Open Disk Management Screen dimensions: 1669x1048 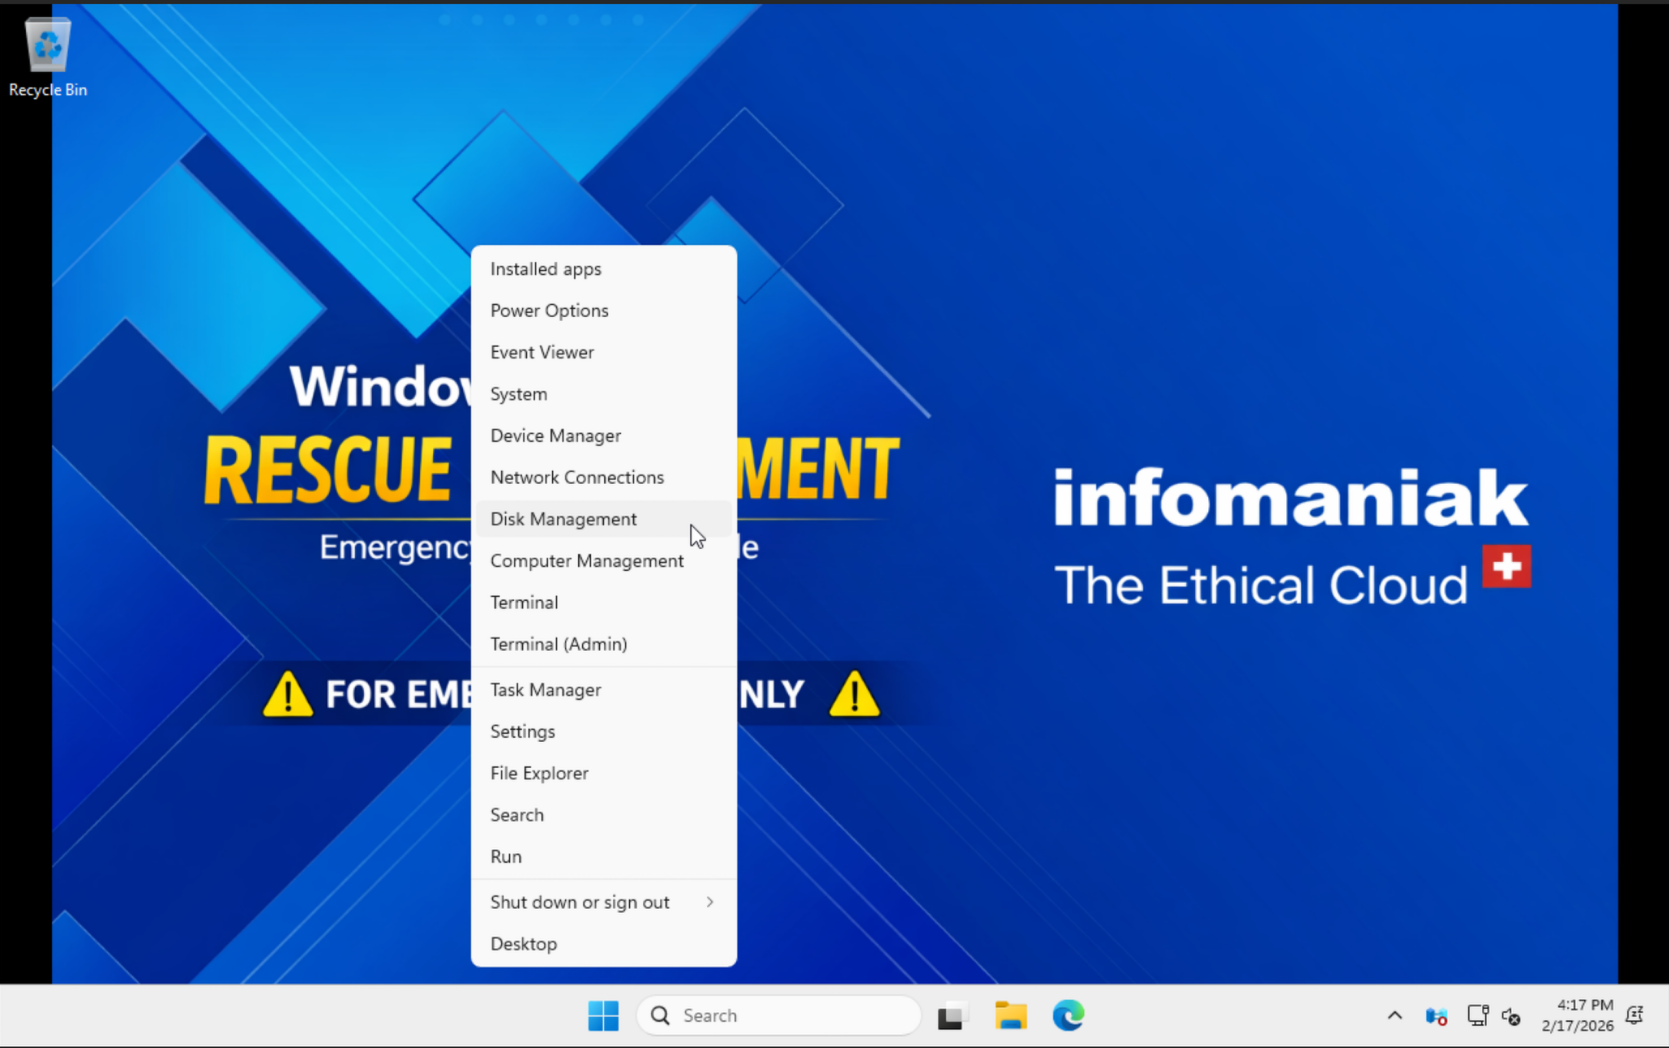click(563, 518)
